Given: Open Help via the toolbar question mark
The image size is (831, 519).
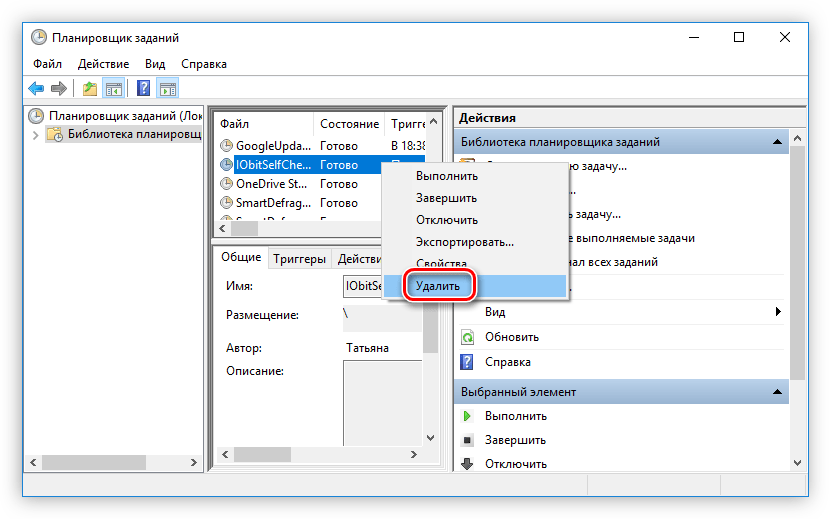Looking at the screenshot, I should tap(143, 88).
